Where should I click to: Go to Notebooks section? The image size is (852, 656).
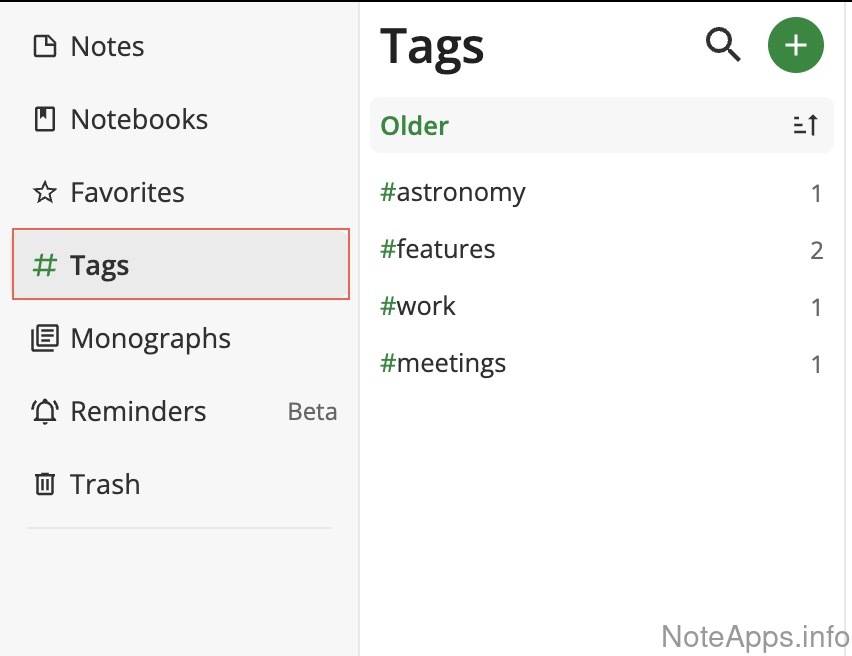(x=139, y=120)
